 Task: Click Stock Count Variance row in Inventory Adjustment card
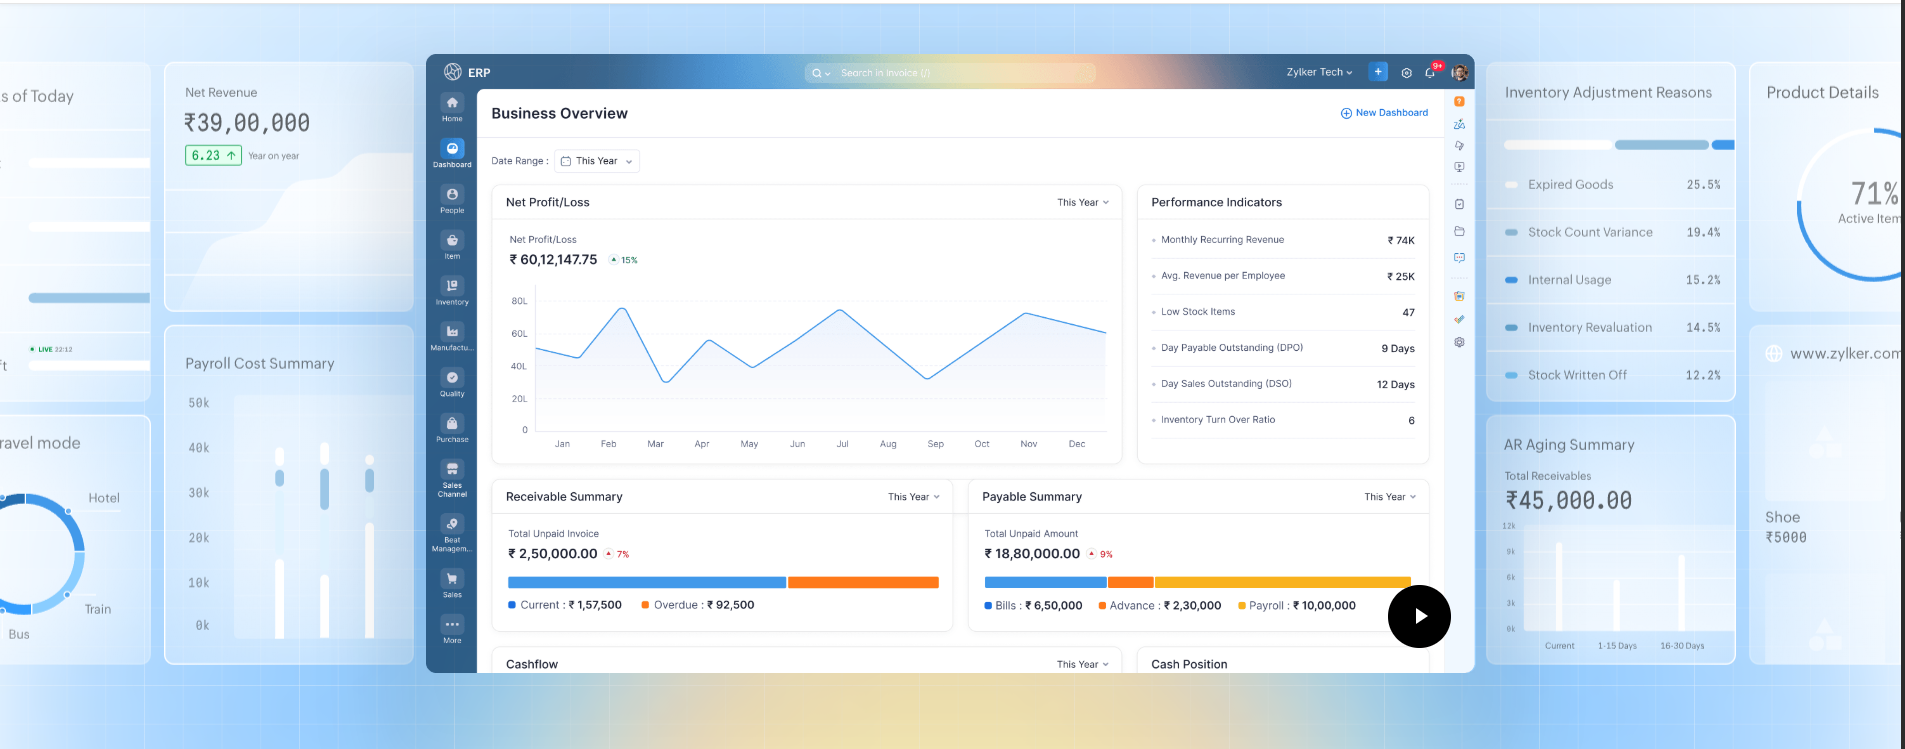(1611, 232)
